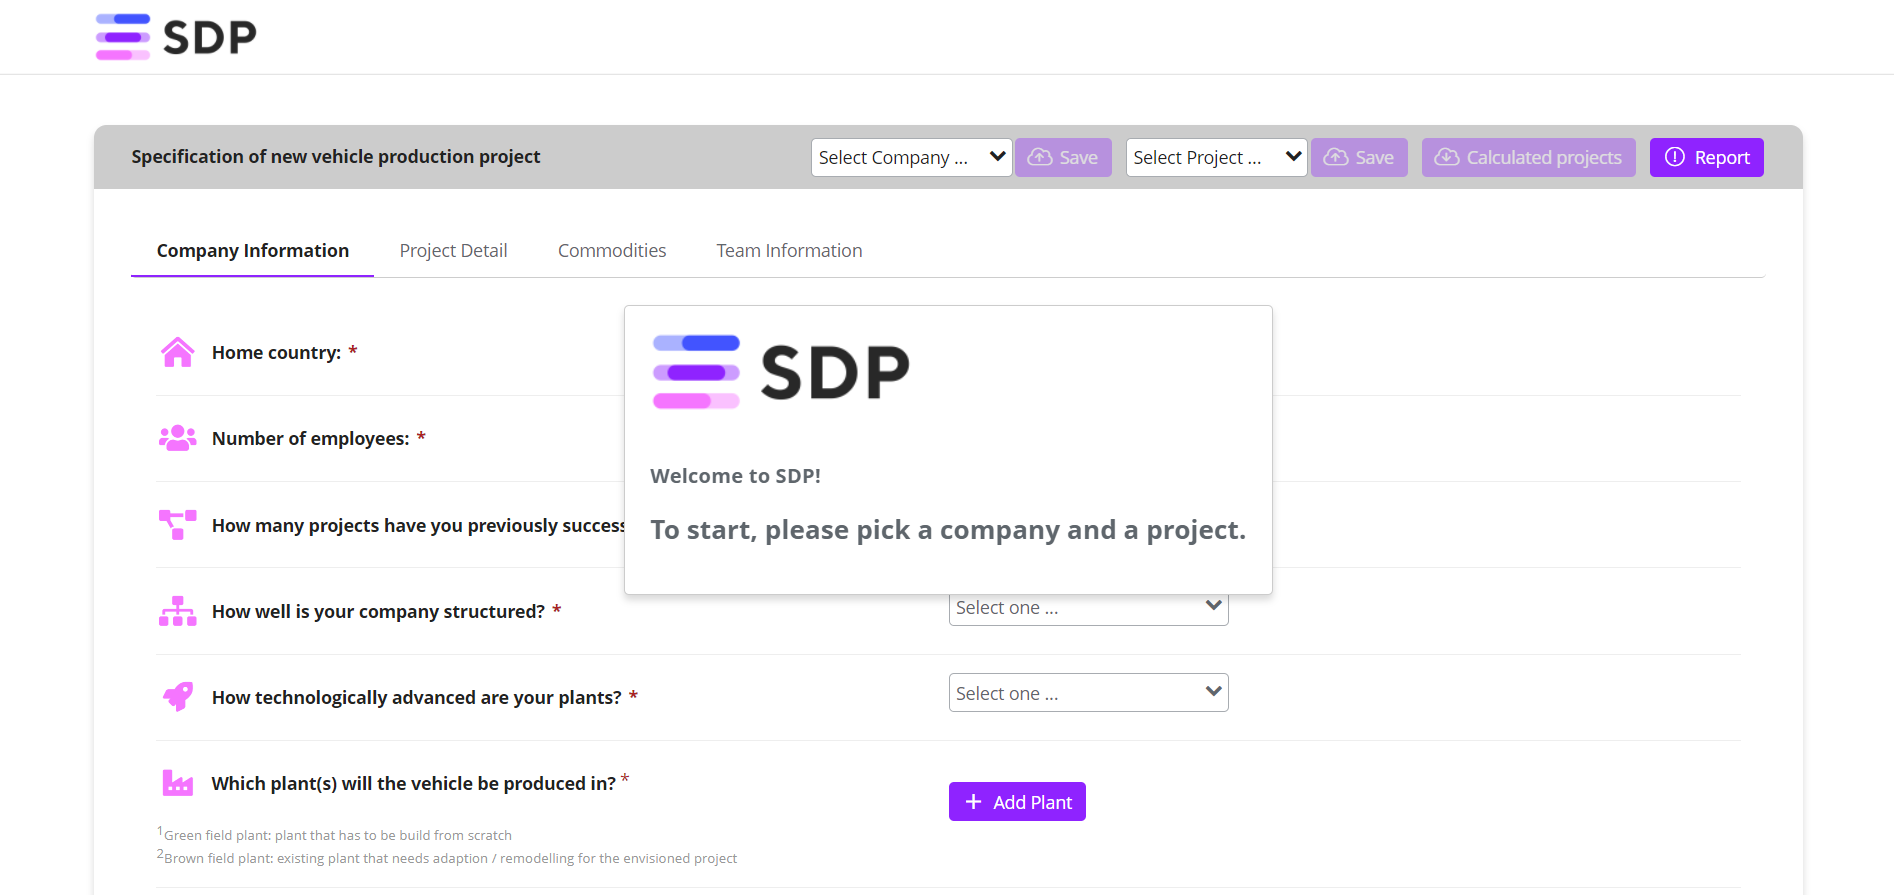Viewport: 1894px width, 895px height.
Task: Click 'Which plant(s) will the vehicle be produced in?' label
Action: 414,784
